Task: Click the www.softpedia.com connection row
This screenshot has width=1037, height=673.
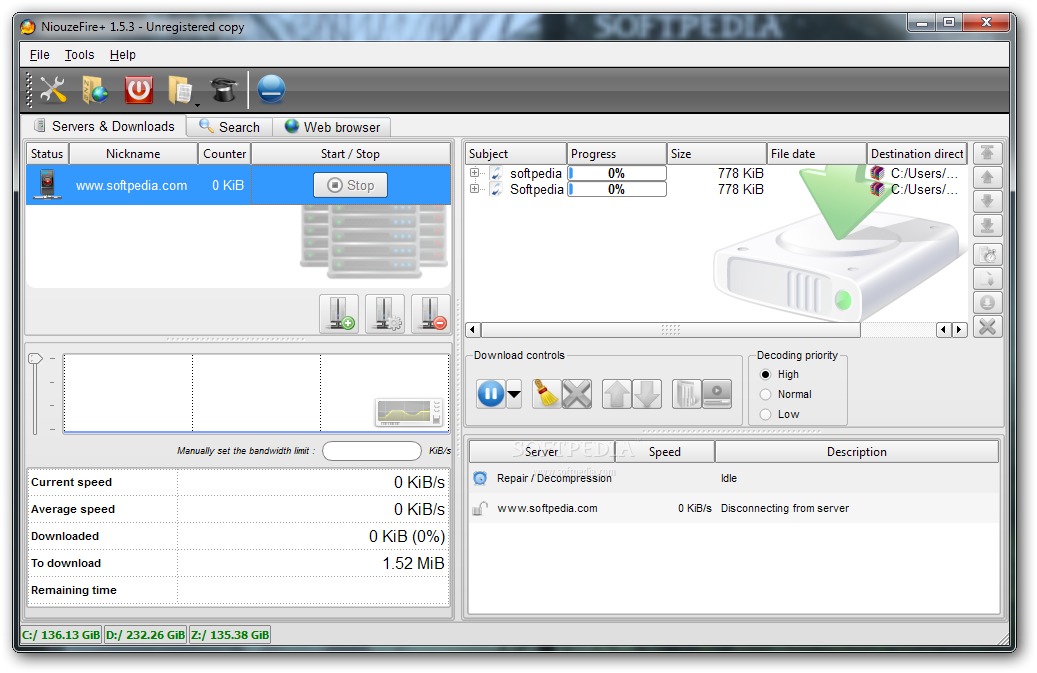Action: (734, 508)
